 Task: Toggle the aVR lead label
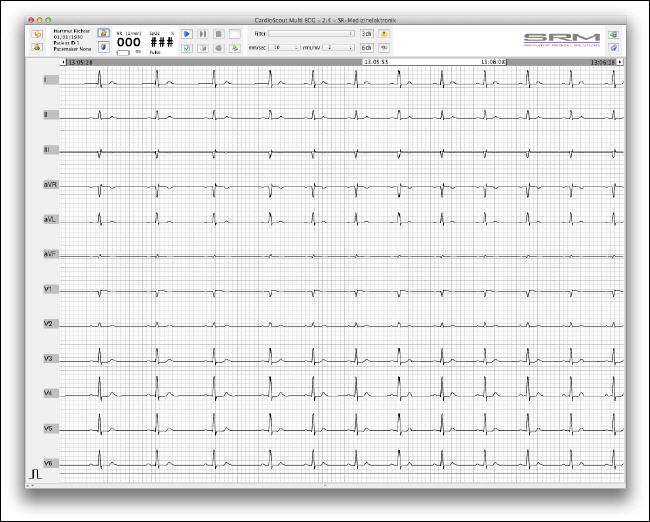(x=50, y=185)
